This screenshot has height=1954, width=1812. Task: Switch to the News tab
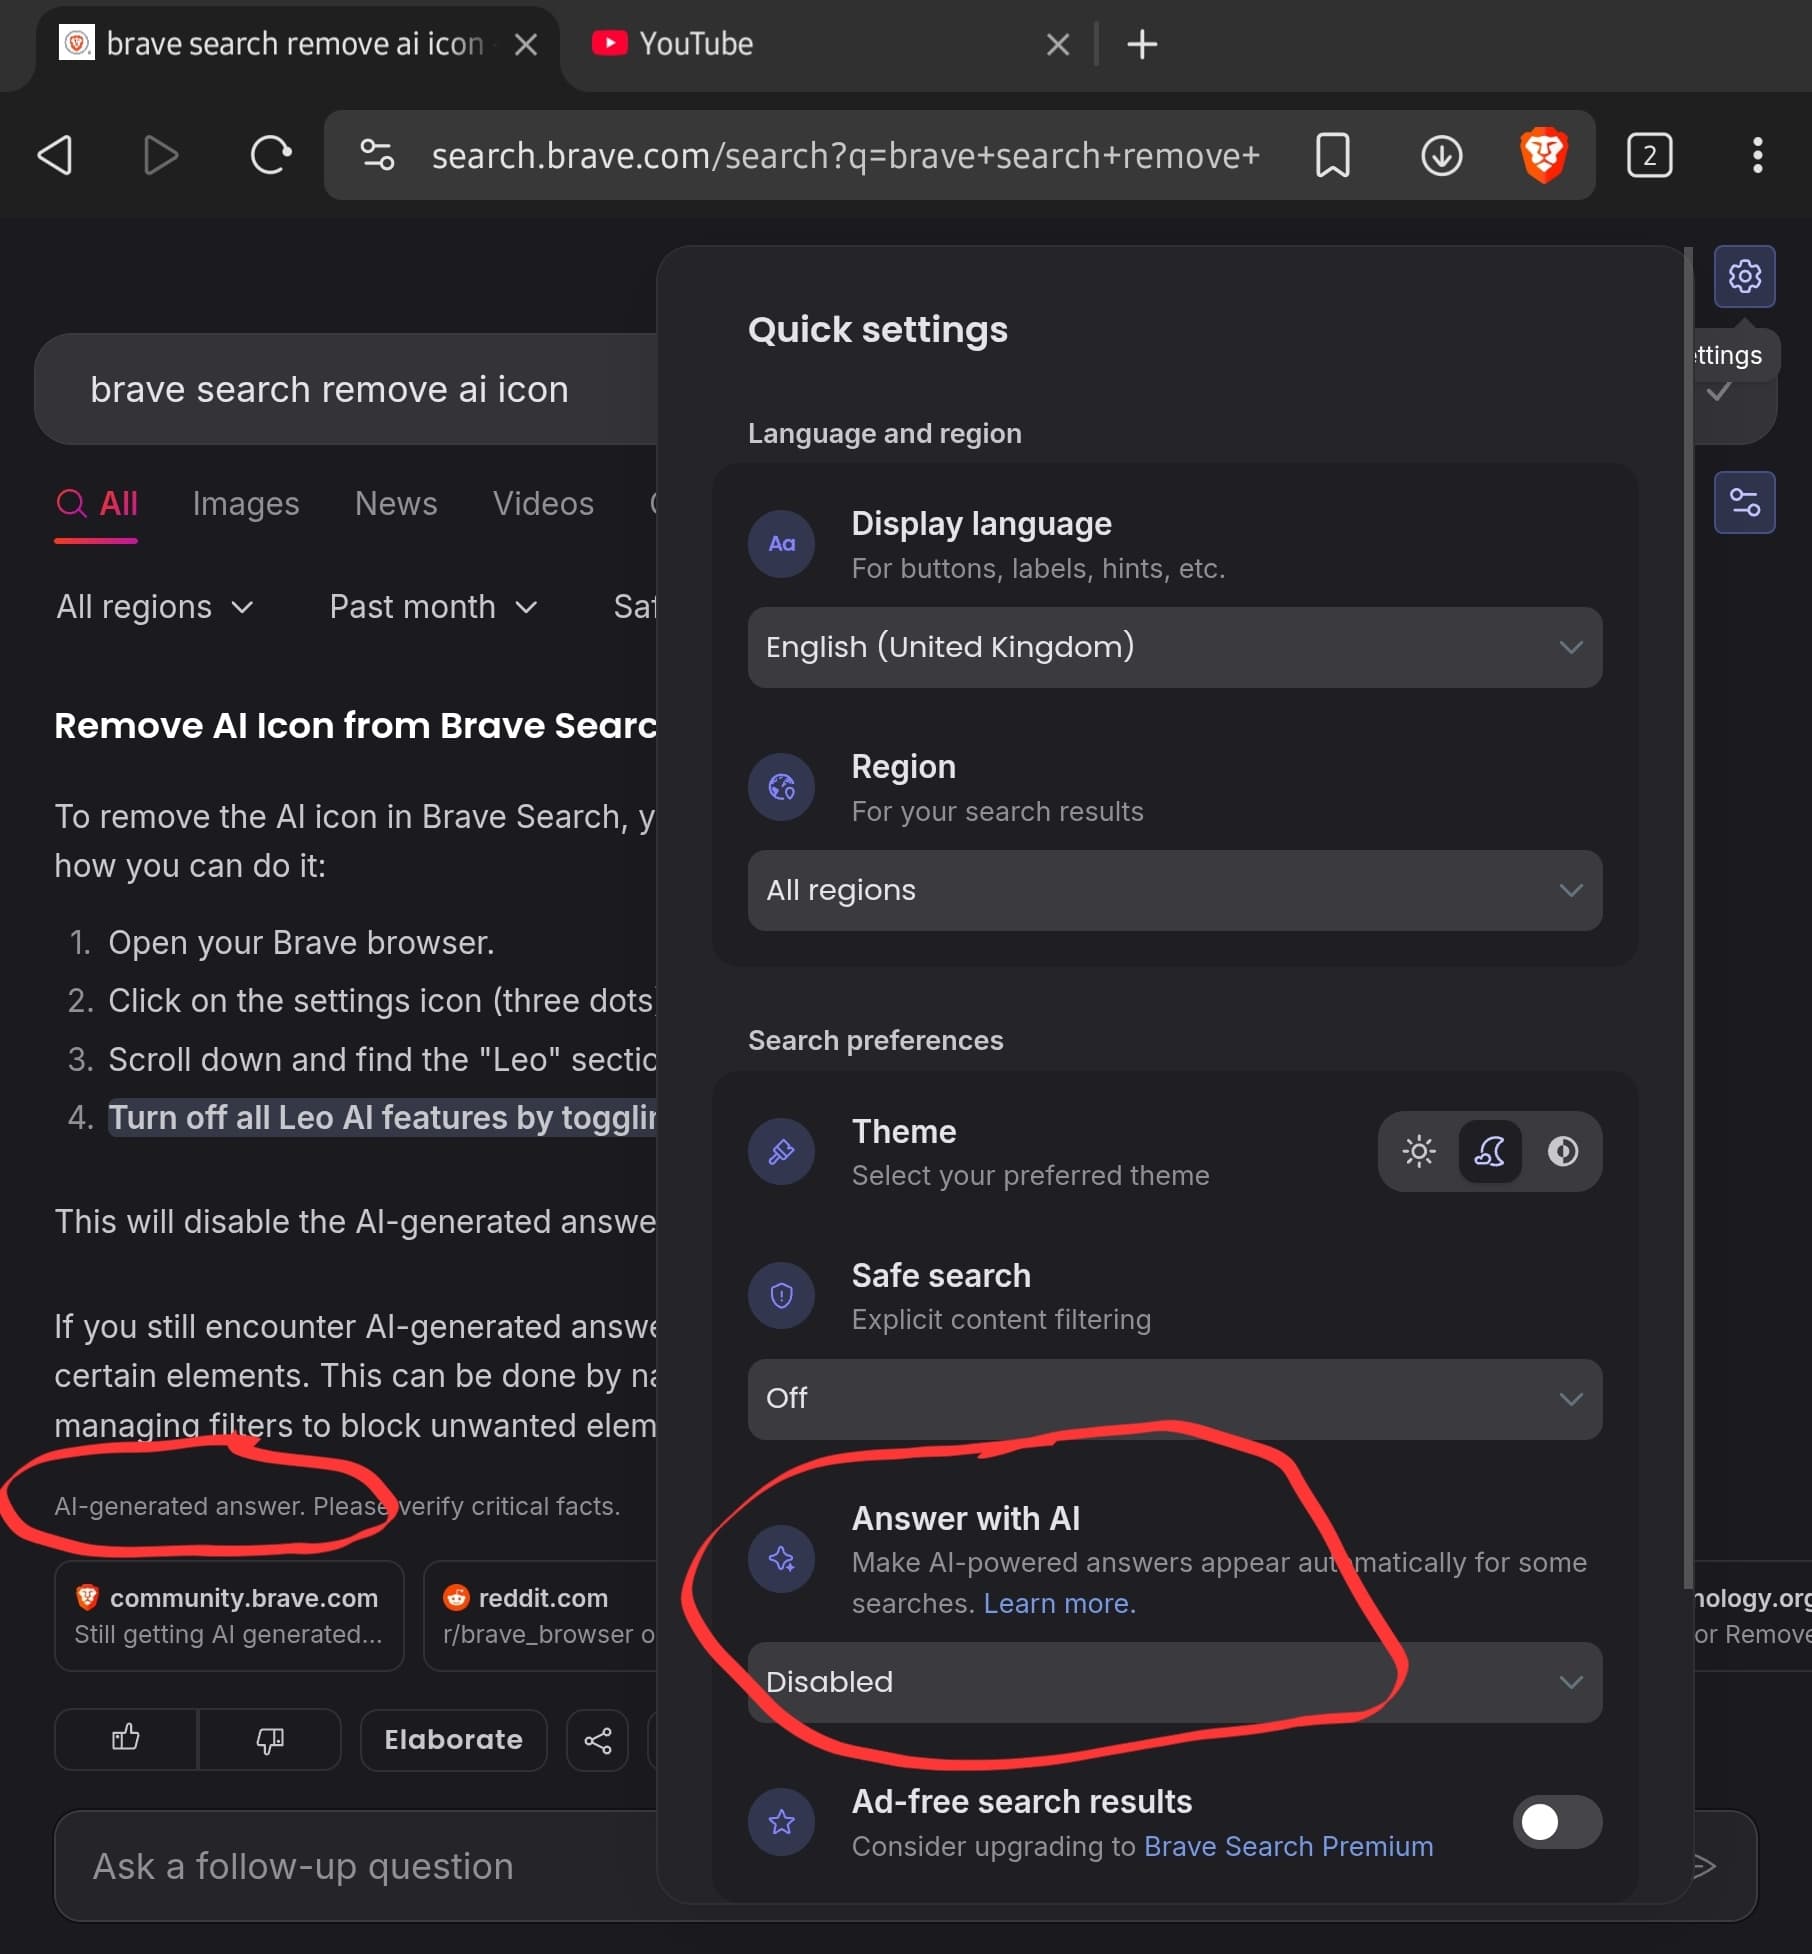[396, 504]
